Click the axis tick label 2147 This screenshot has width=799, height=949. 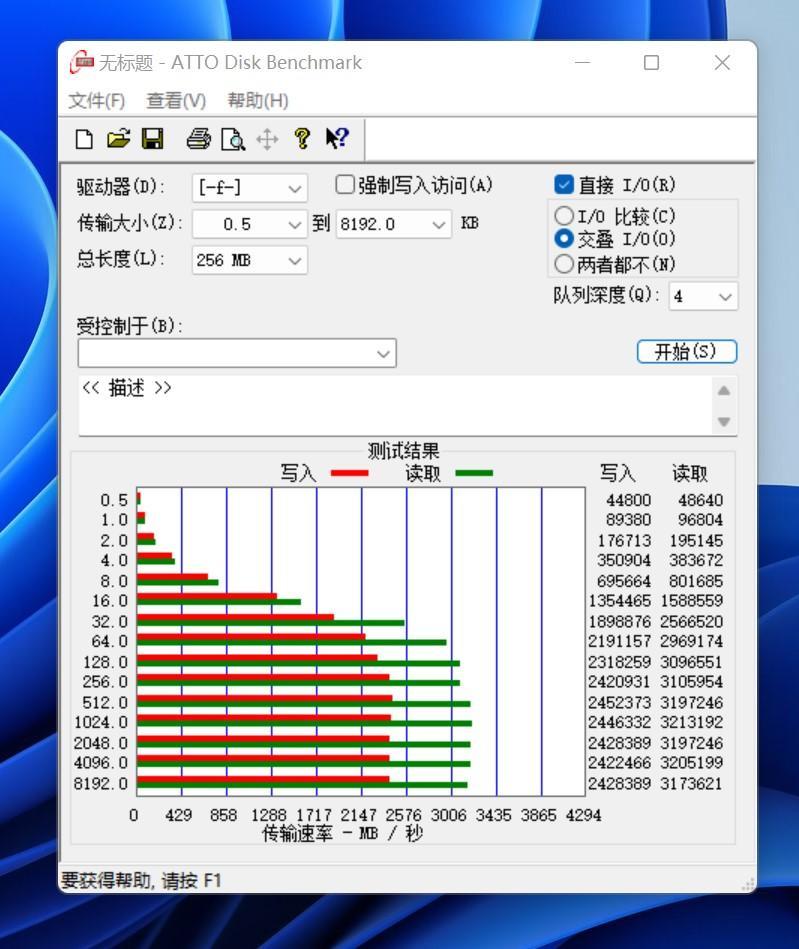[358, 815]
